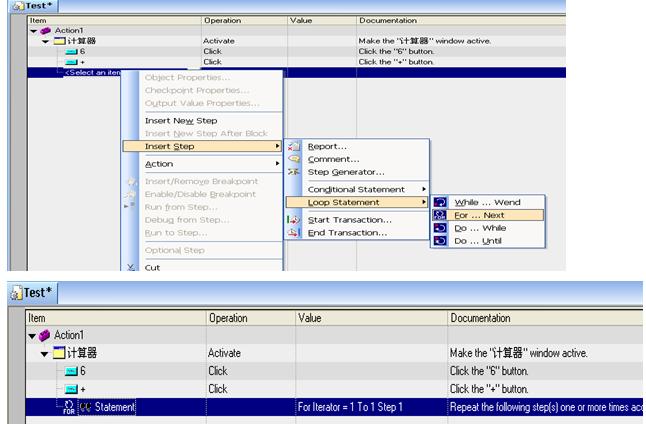This screenshot has height=424, width=646.
Task: Expand the Action submenu arrow
Action: pyautogui.click(x=276, y=164)
